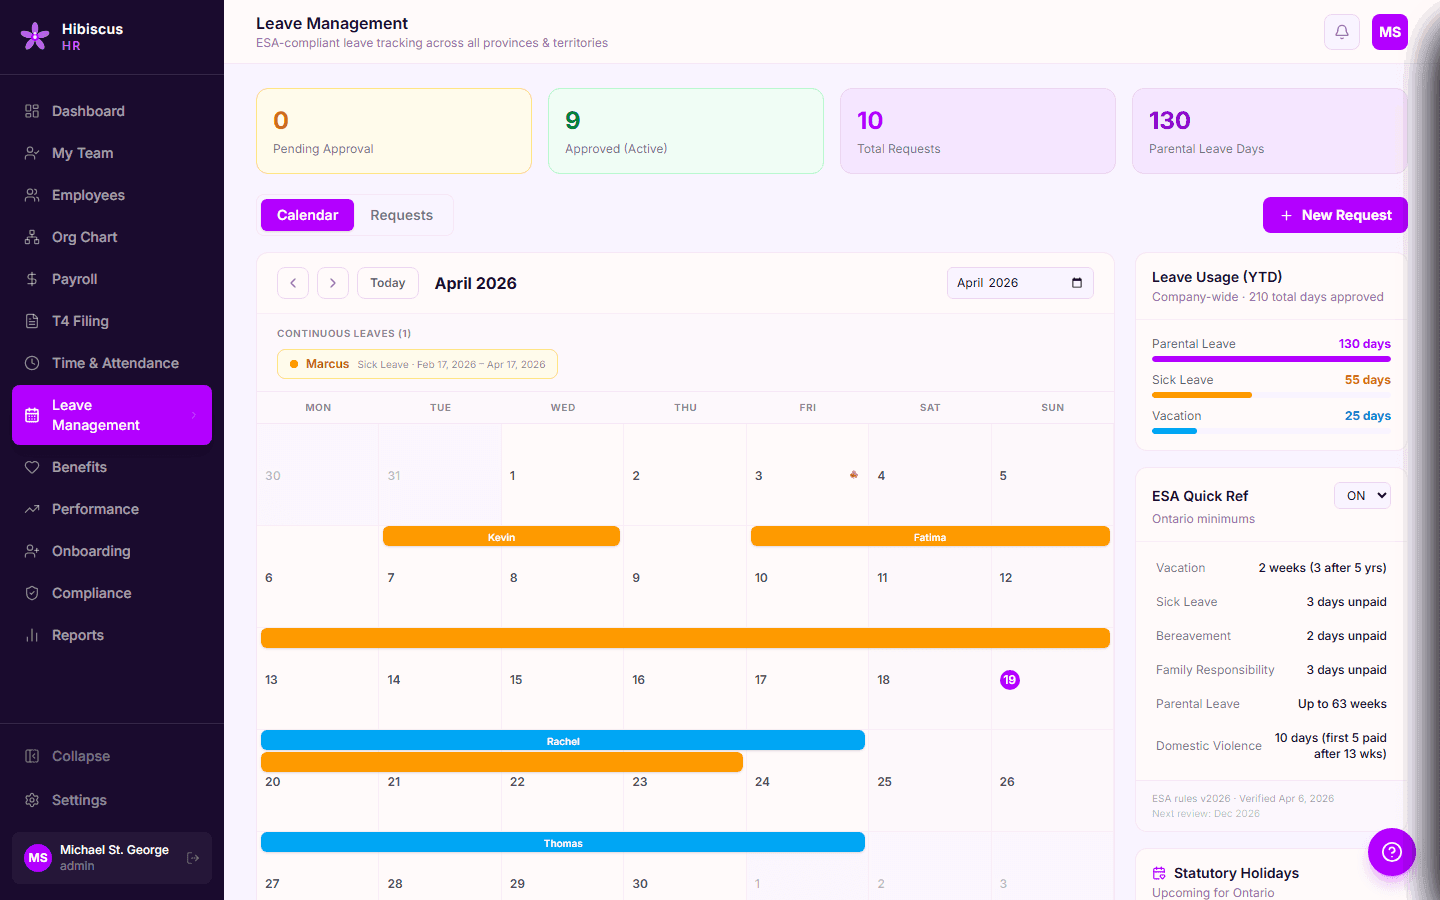Screen dimensions: 1440x900
Task: Click the Statutory Holidays calendar icon
Action: tap(1159, 873)
